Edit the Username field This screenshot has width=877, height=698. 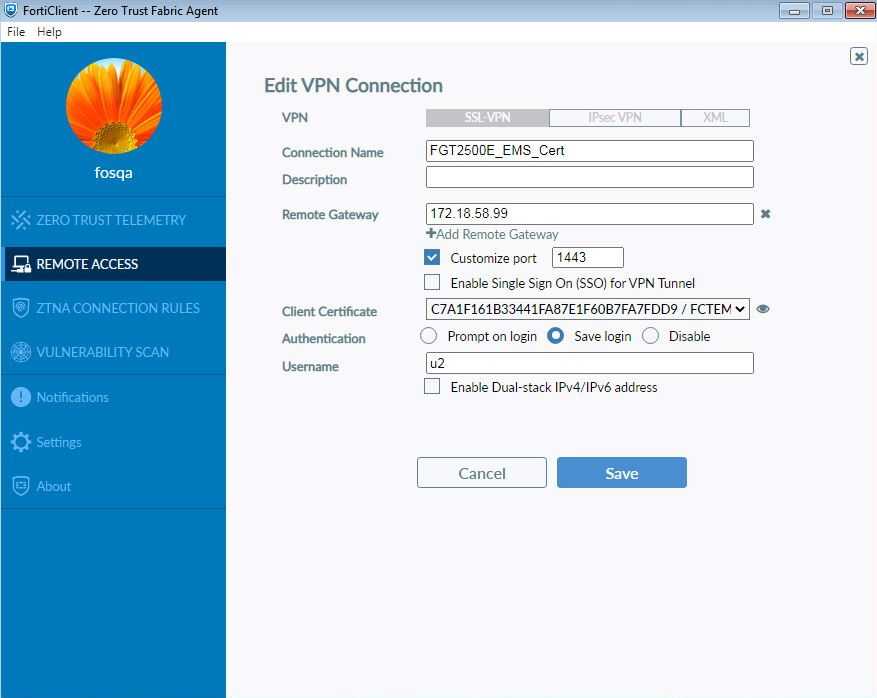coord(590,363)
